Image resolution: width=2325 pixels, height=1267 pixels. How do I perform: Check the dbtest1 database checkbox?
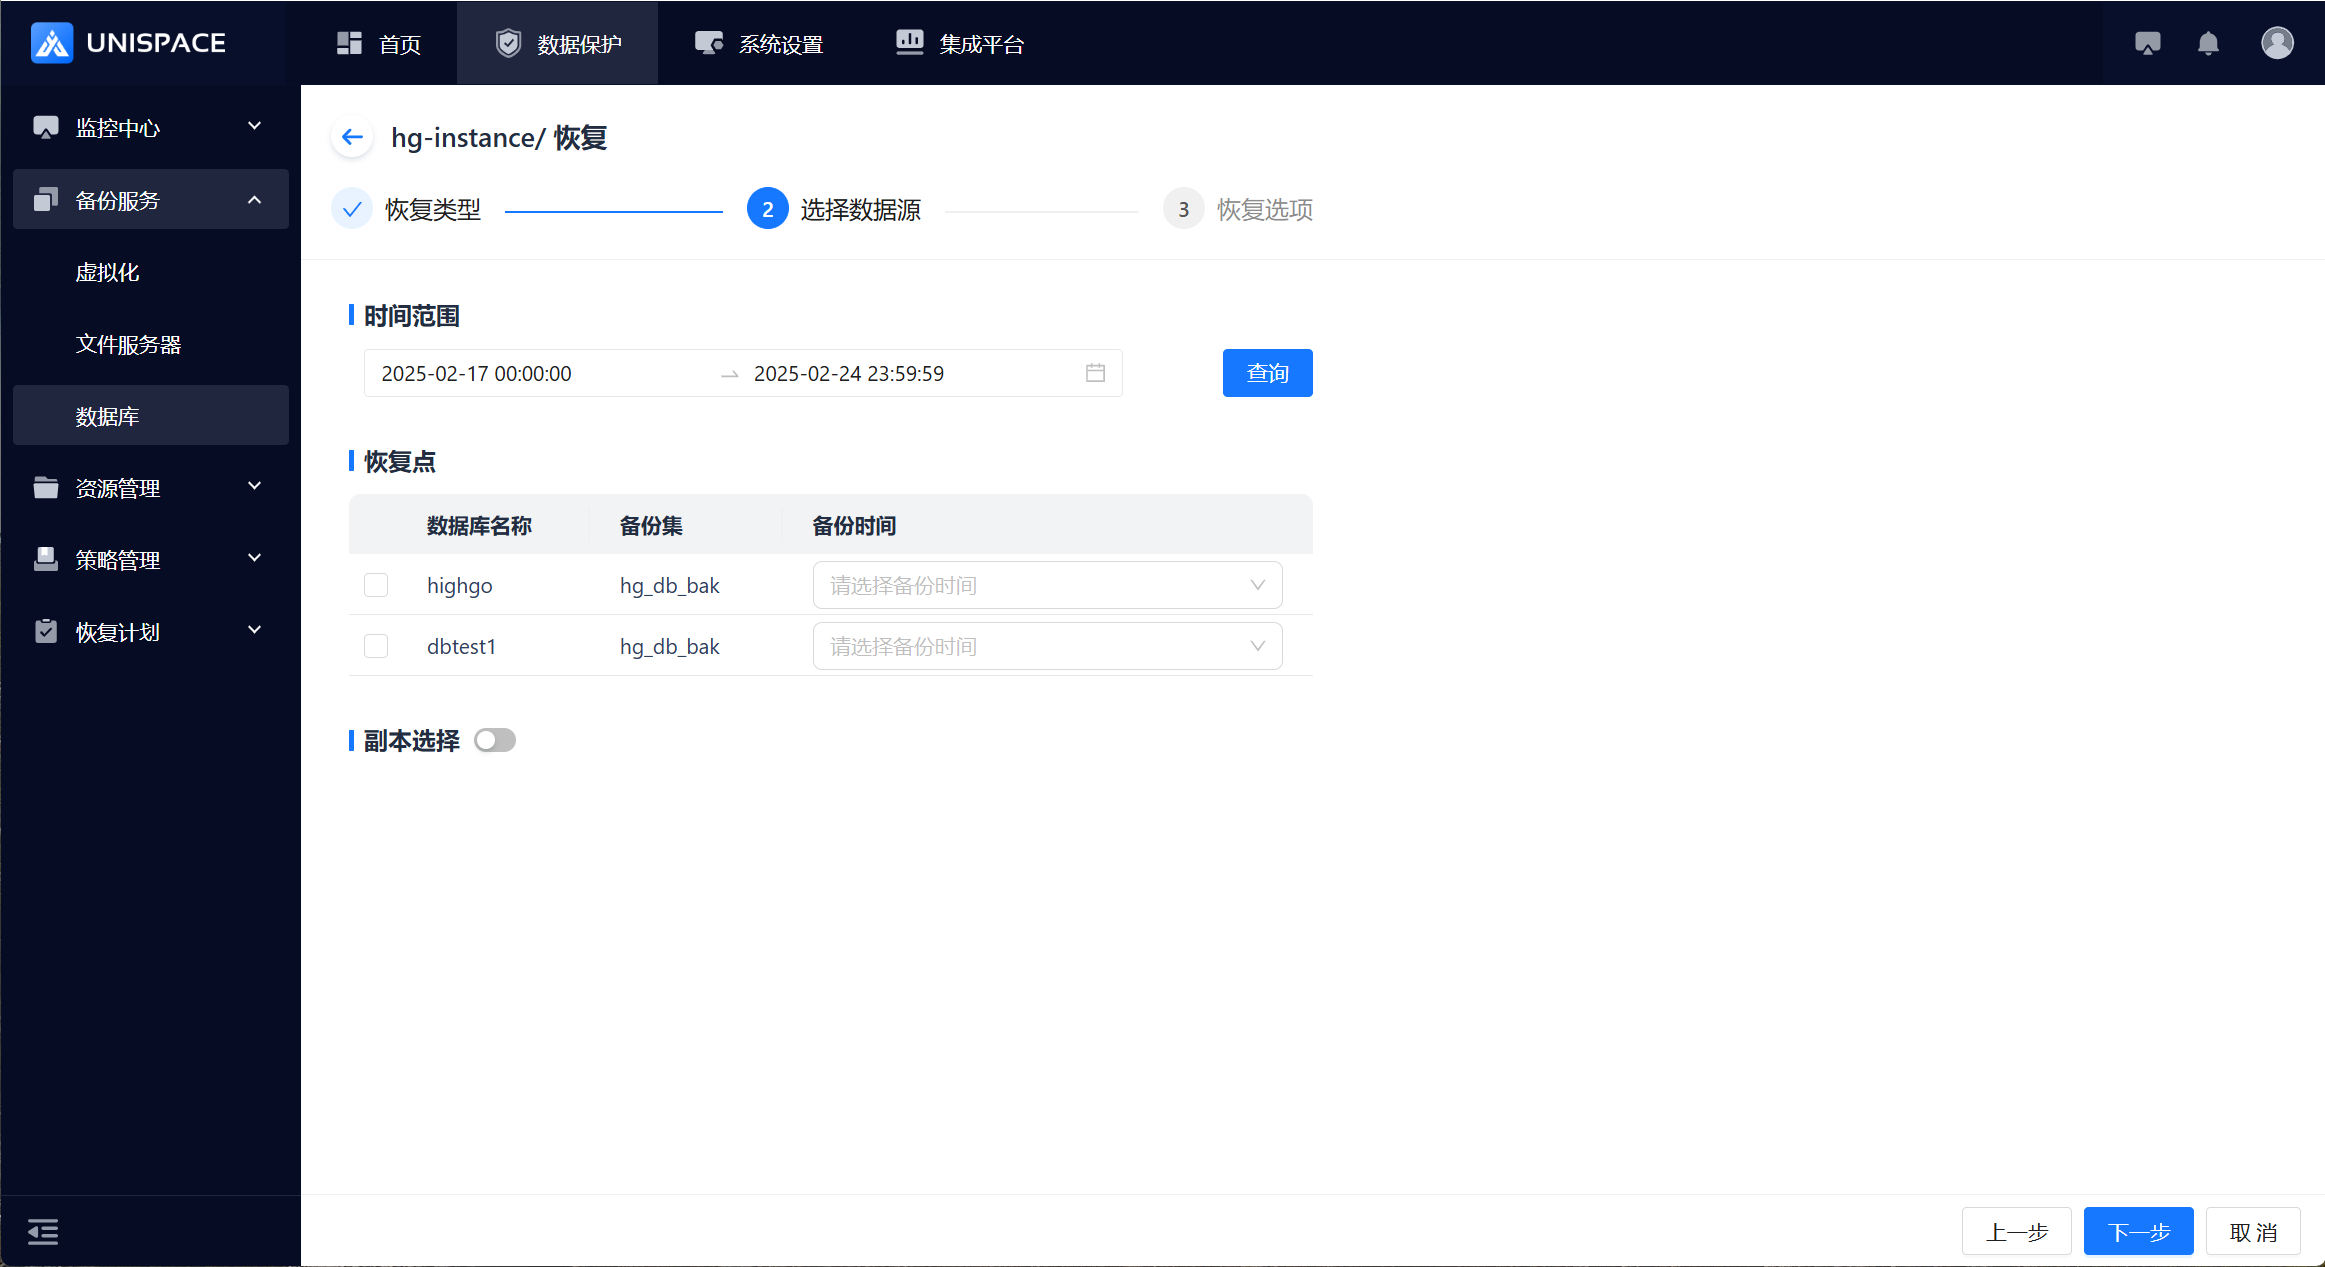(376, 646)
